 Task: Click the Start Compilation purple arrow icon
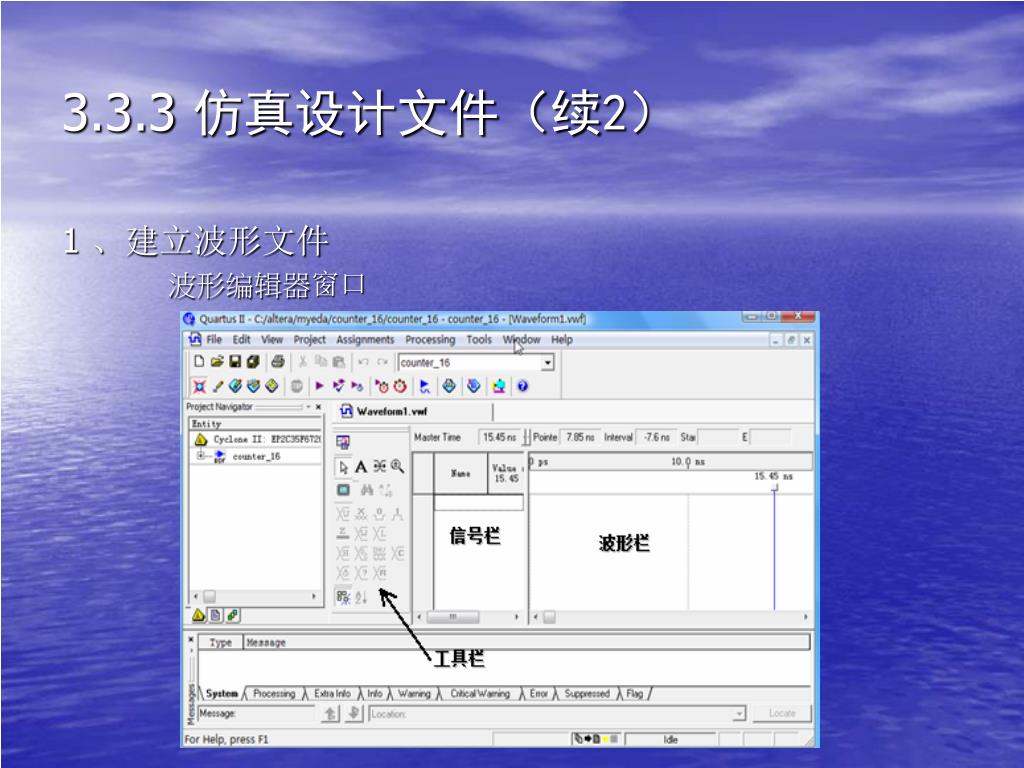click(319, 386)
